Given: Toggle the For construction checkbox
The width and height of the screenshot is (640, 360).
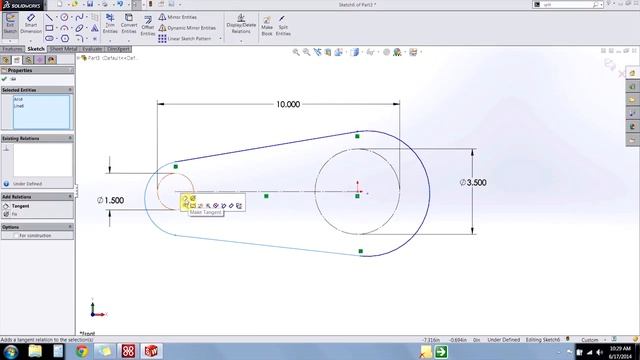Looking at the screenshot, I should pyautogui.click(x=16, y=236).
